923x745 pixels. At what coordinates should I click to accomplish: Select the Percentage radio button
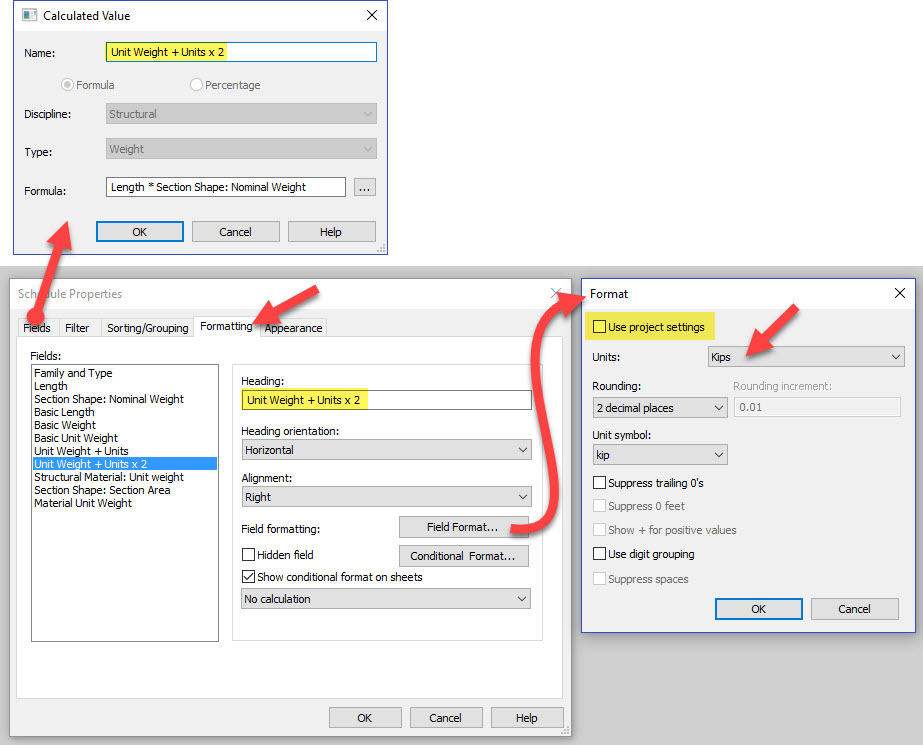[x=196, y=85]
